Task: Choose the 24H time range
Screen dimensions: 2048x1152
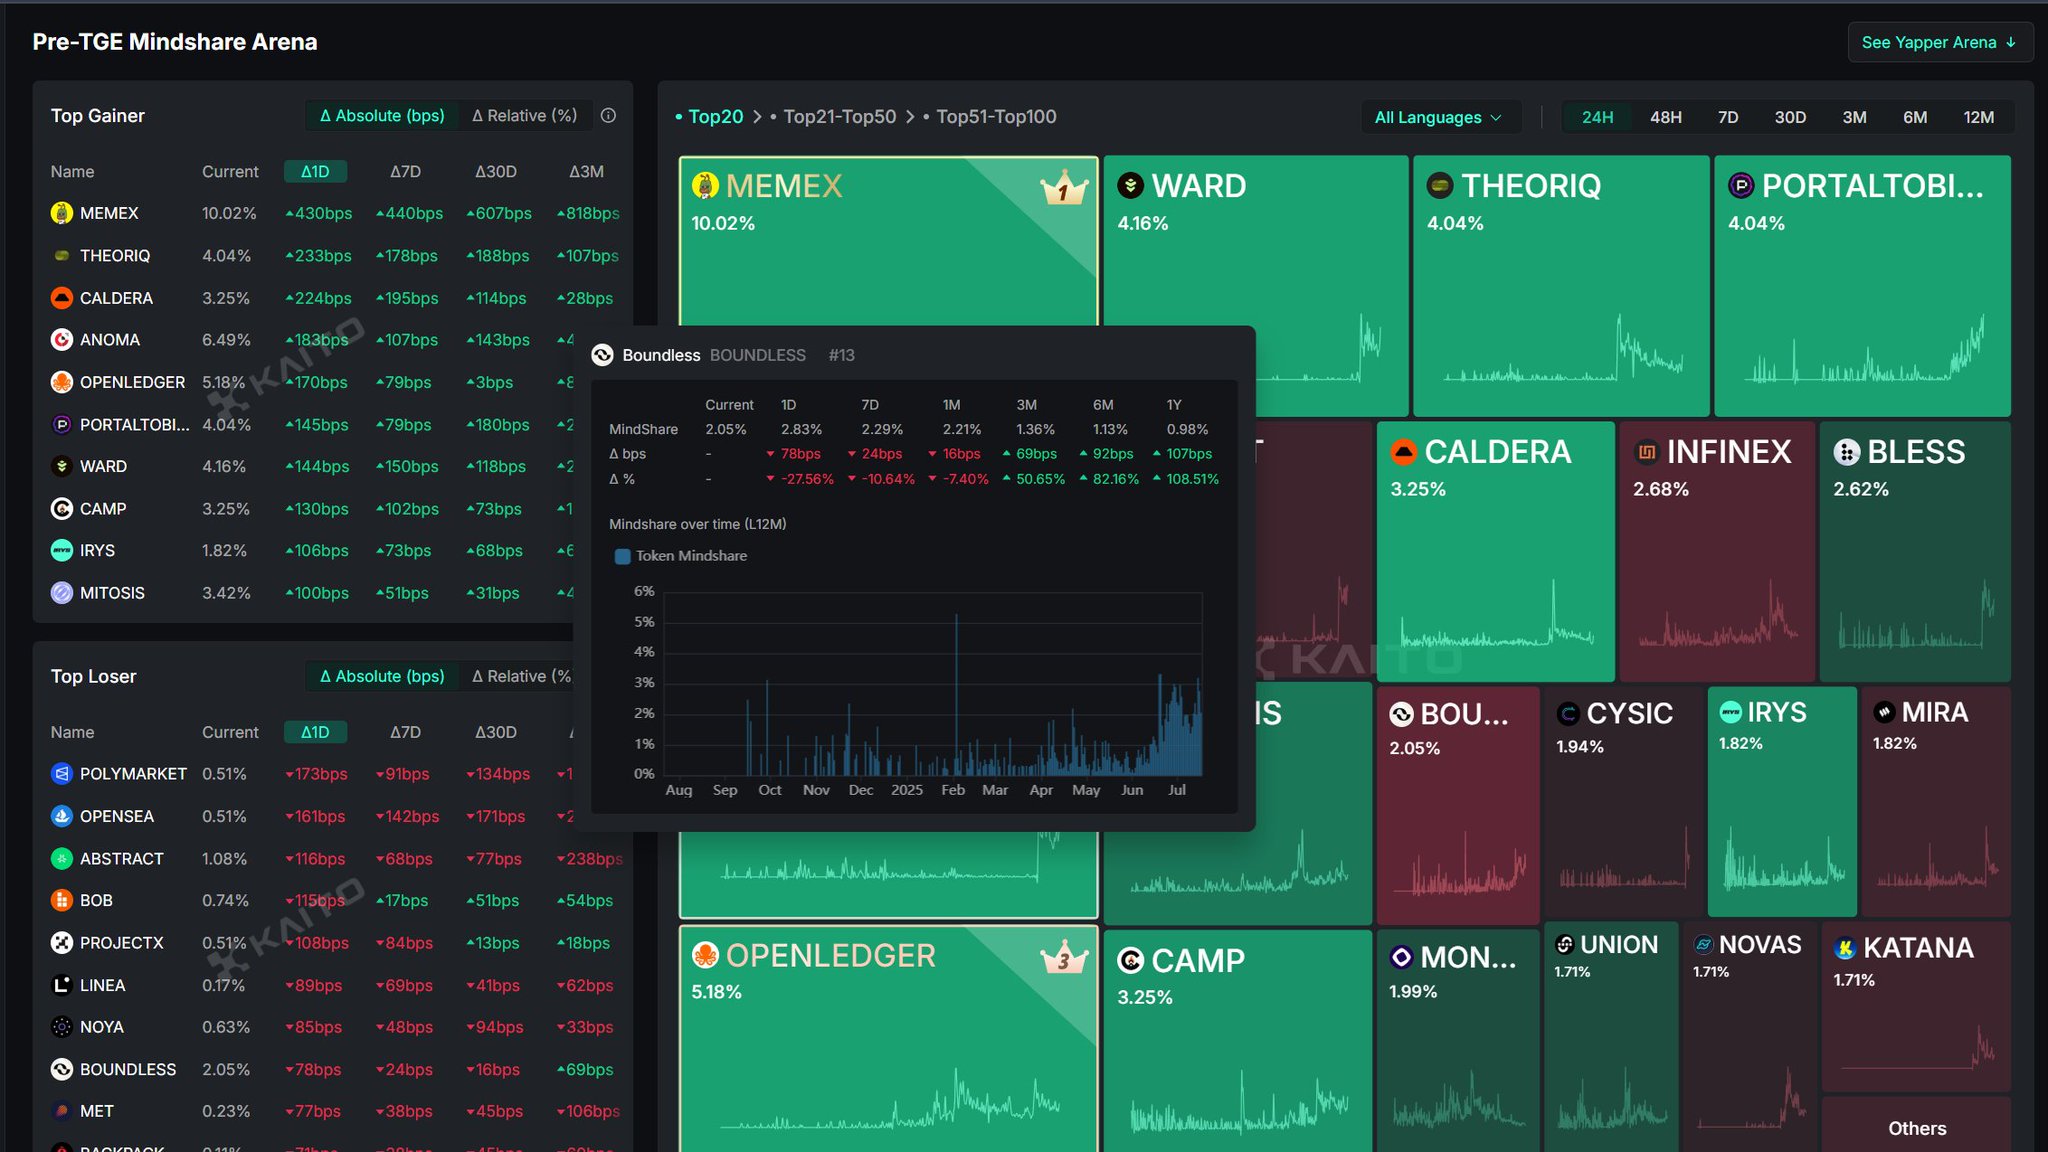Action: point(1597,117)
